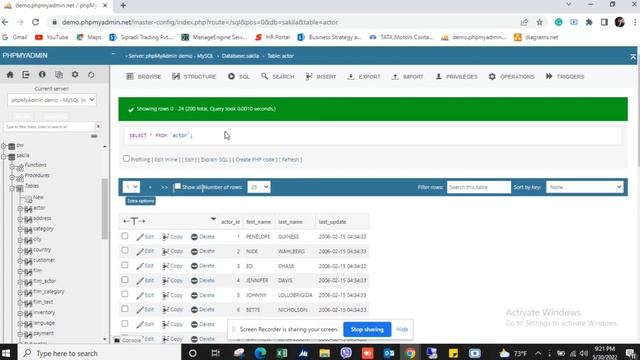The height and width of the screenshot is (360, 640).
Task: Open the Number of rows dropdown
Action: point(259,187)
